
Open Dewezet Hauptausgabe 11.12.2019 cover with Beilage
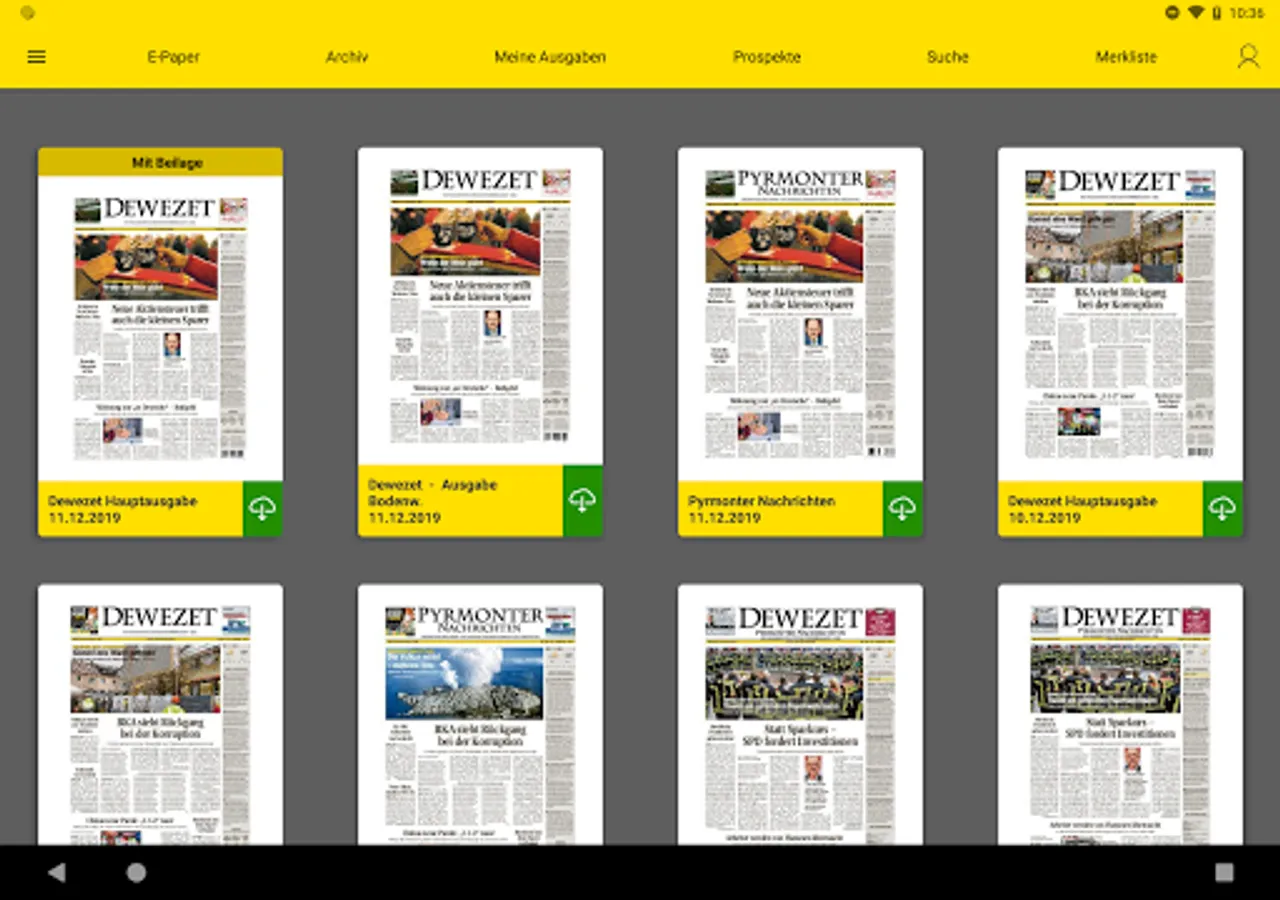pyautogui.click(x=160, y=328)
